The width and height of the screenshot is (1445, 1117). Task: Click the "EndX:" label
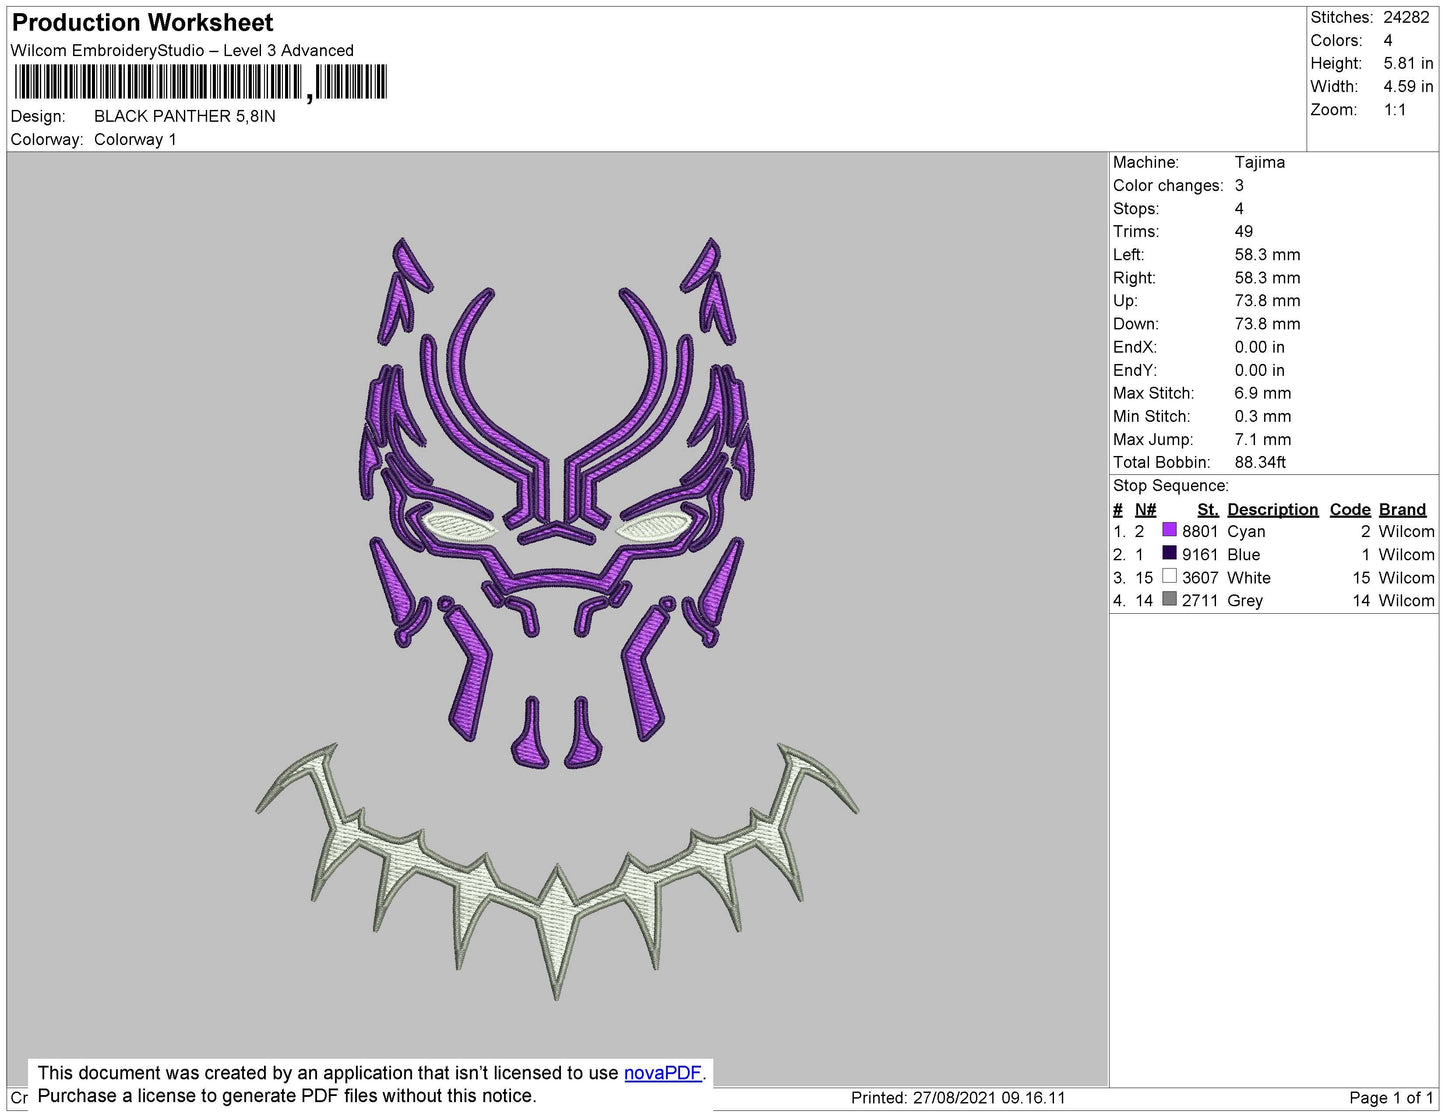[x=1135, y=347]
